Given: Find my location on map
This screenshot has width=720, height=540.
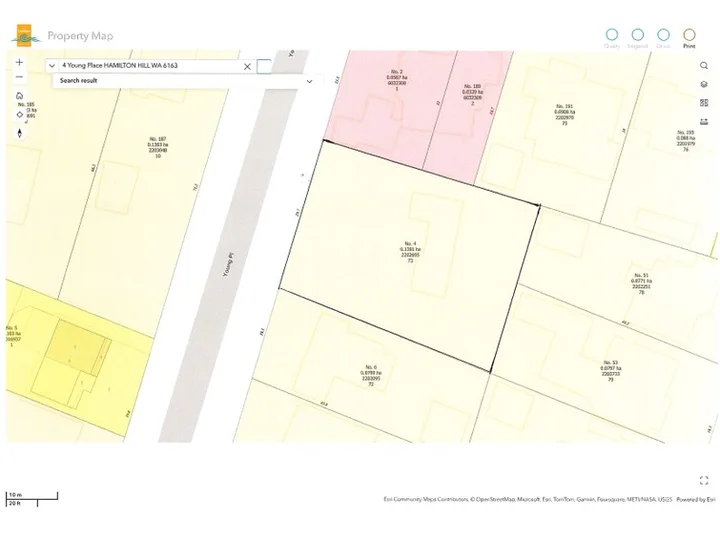Looking at the screenshot, I should tap(19, 114).
